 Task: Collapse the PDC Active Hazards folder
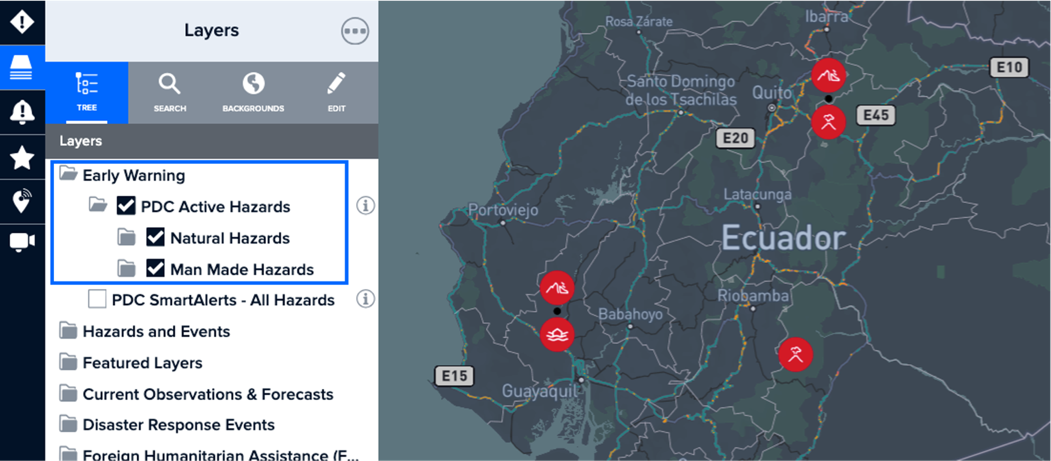tap(98, 206)
